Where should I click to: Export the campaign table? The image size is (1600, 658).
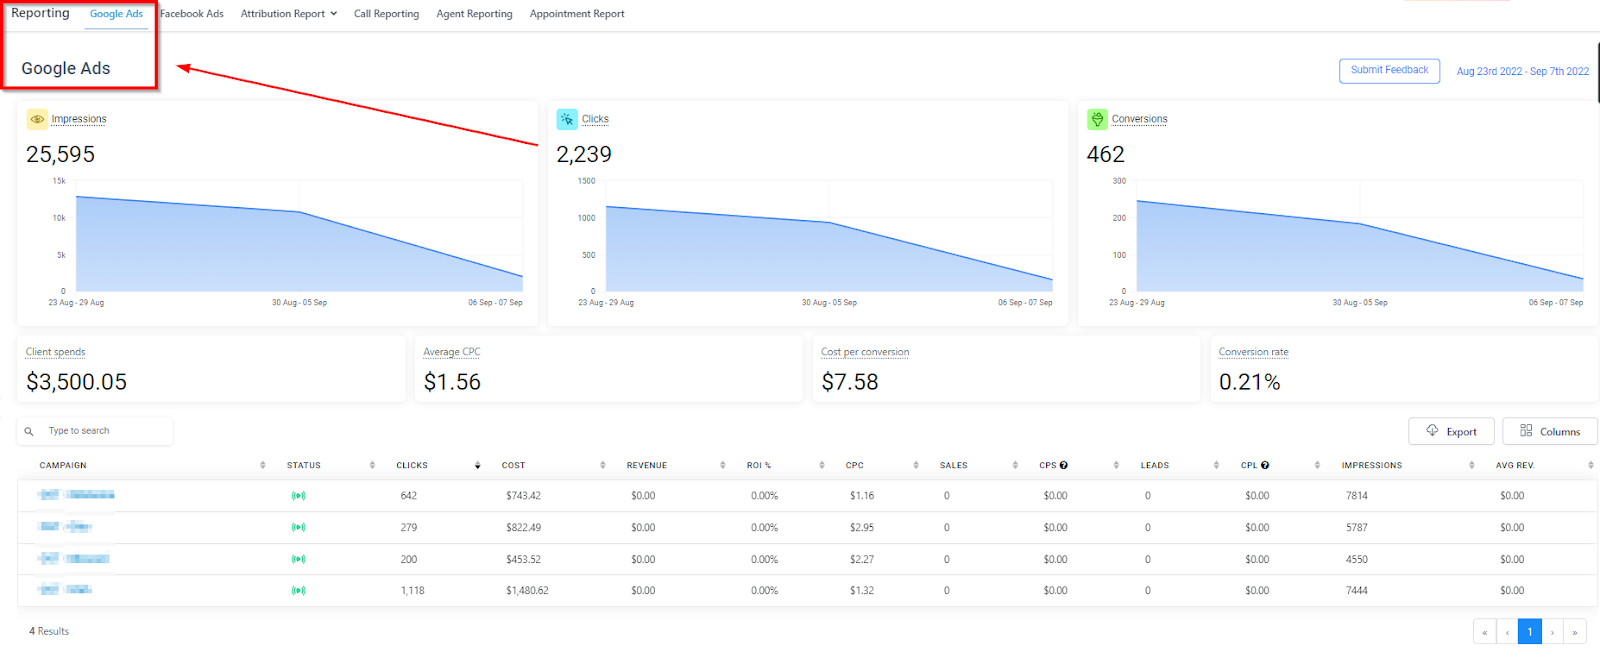click(1451, 431)
